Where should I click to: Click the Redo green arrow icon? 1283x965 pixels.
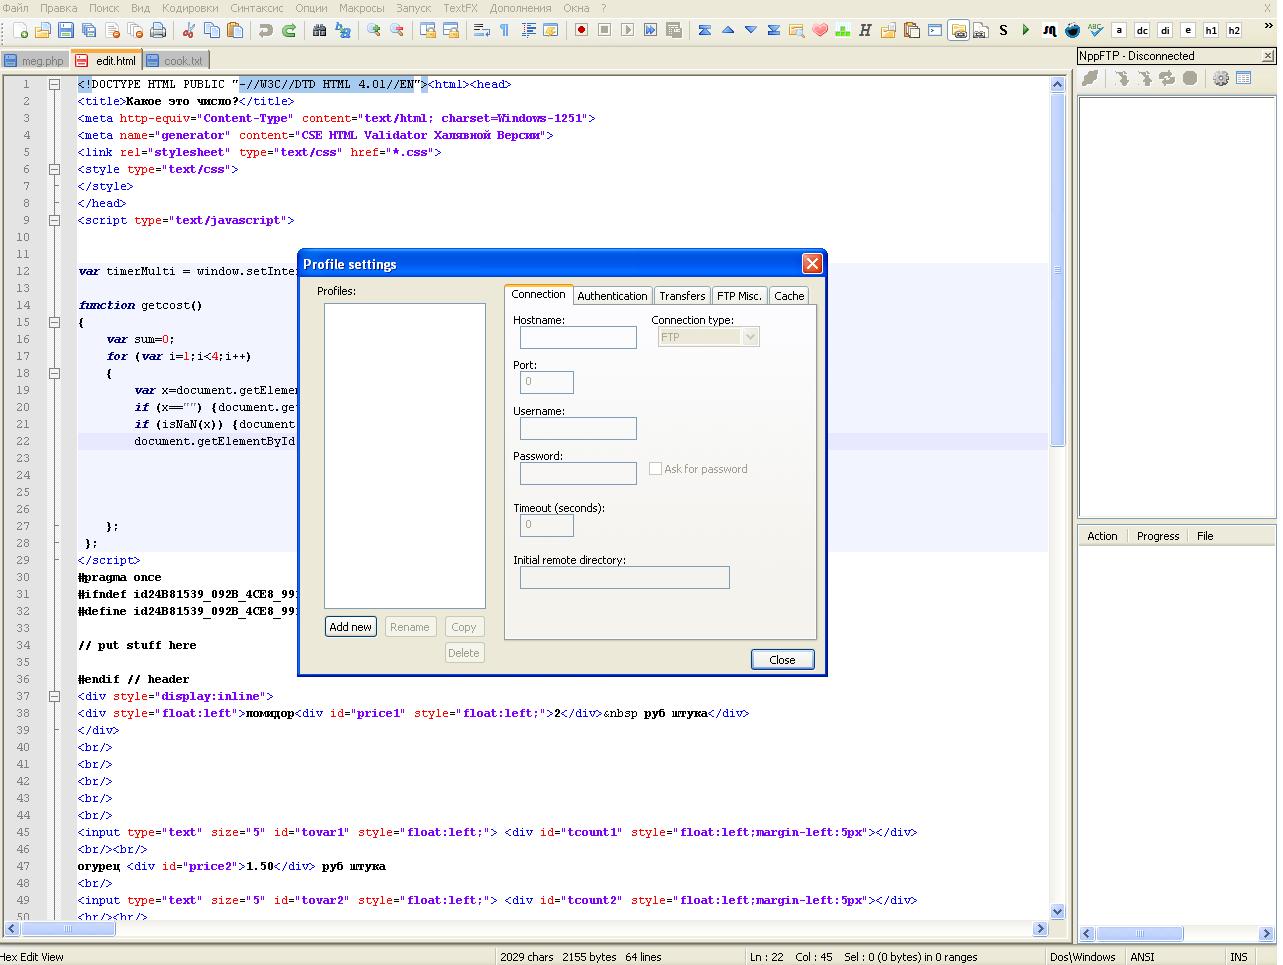pyautogui.click(x=289, y=31)
